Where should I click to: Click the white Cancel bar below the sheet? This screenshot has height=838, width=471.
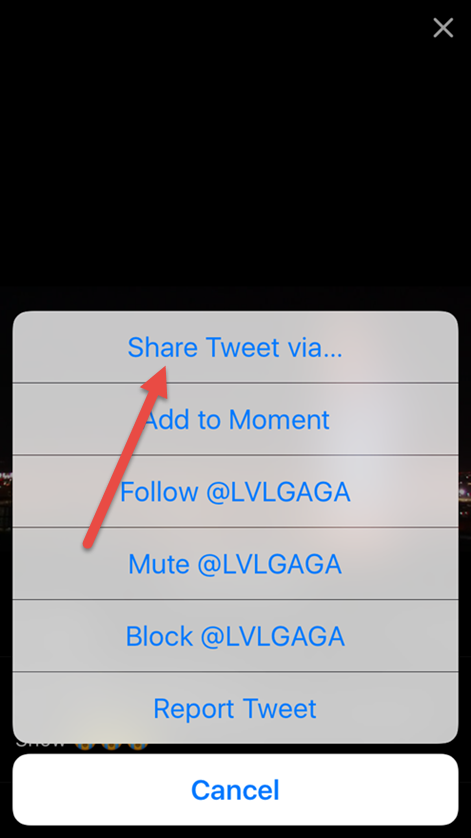[x=235, y=789]
